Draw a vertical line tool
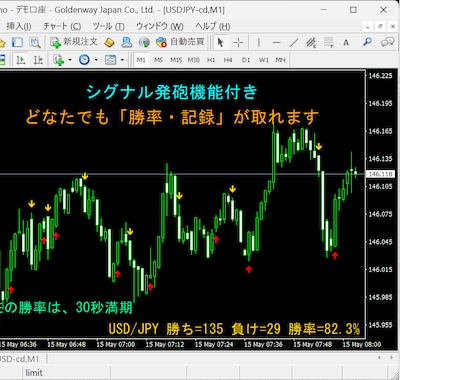460x380 pixels. pyautogui.click(x=259, y=42)
